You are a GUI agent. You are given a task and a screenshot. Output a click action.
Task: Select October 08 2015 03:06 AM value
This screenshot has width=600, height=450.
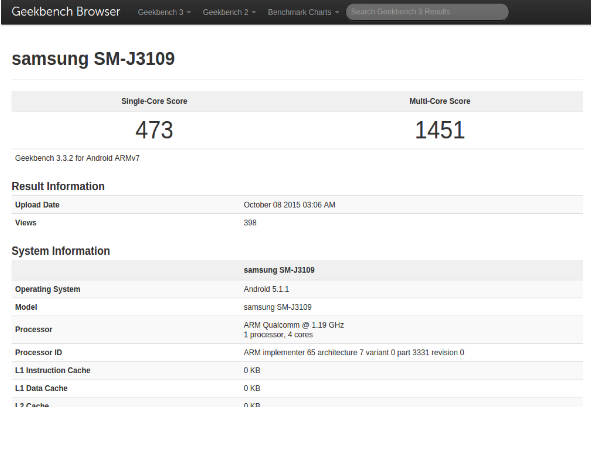[x=289, y=205]
